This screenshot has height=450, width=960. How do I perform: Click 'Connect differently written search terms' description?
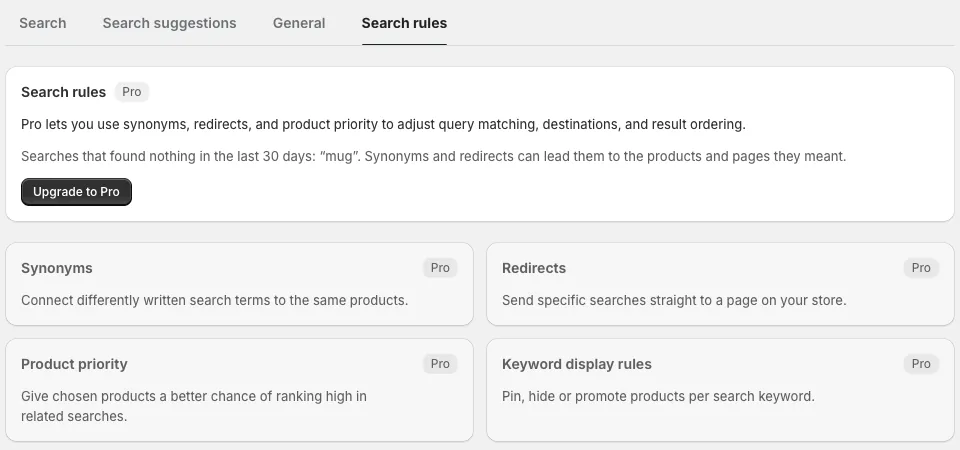tap(214, 301)
